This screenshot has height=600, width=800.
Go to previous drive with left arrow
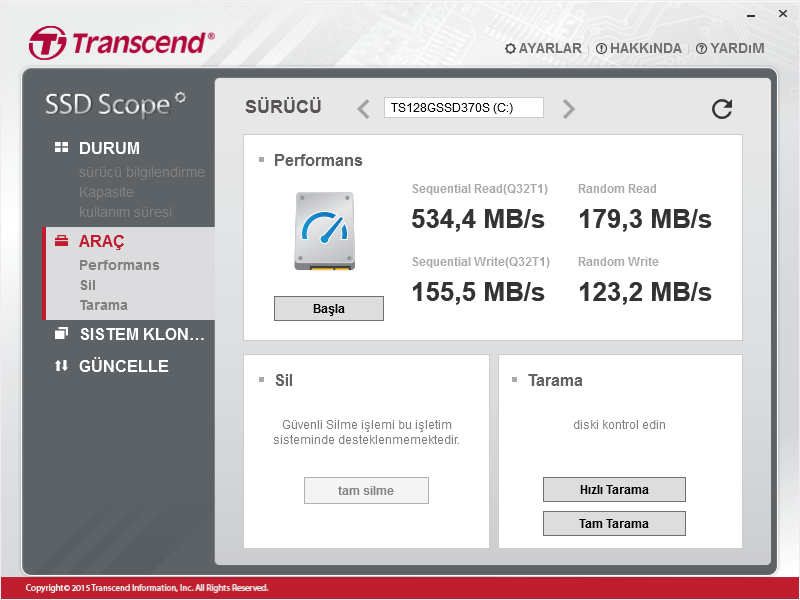[363, 109]
